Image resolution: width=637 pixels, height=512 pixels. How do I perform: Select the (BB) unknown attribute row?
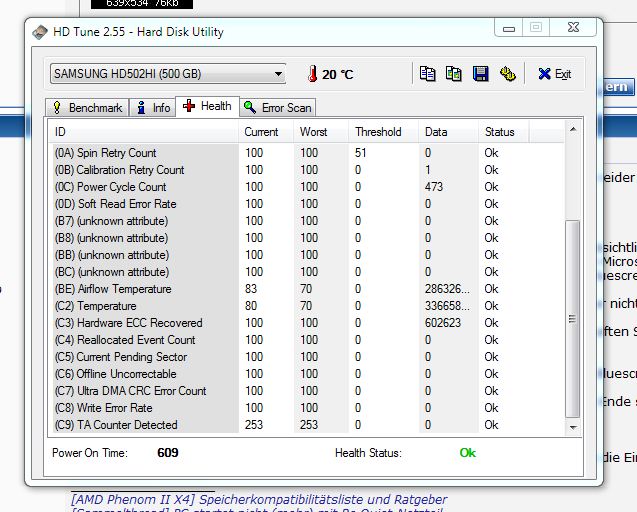307,255
